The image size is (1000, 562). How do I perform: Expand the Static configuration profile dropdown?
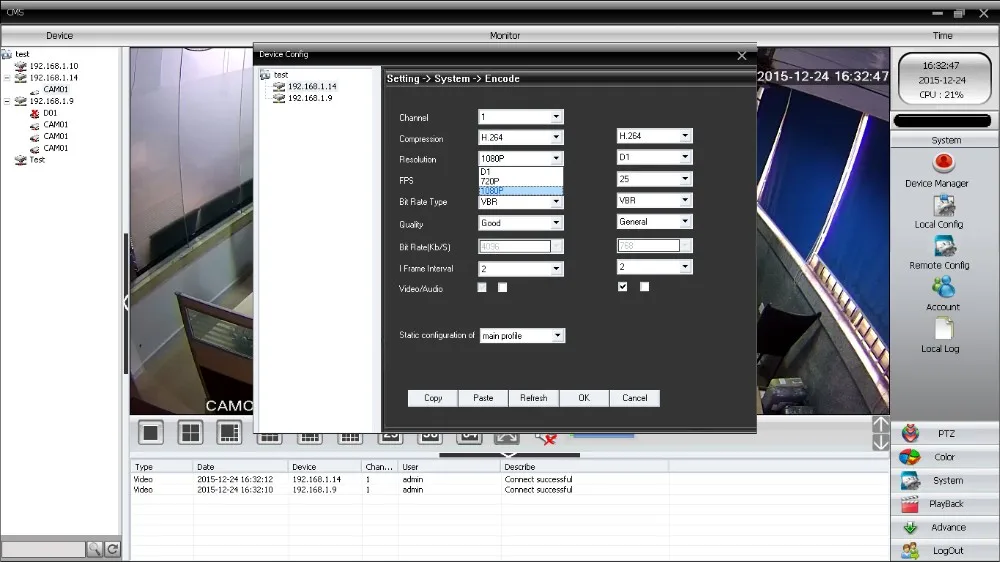pos(557,336)
